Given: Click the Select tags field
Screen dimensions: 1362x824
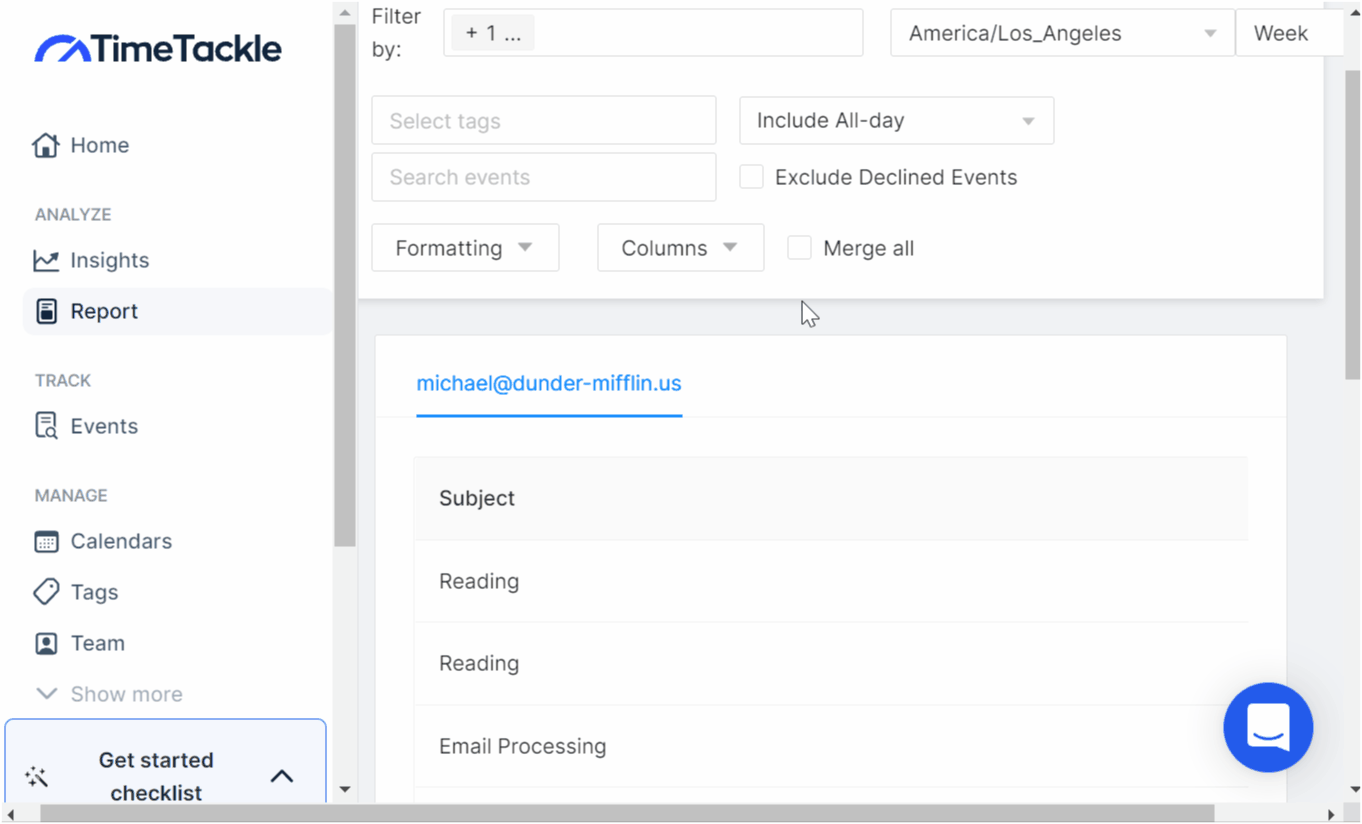Looking at the screenshot, I should (x=544, y=120).
